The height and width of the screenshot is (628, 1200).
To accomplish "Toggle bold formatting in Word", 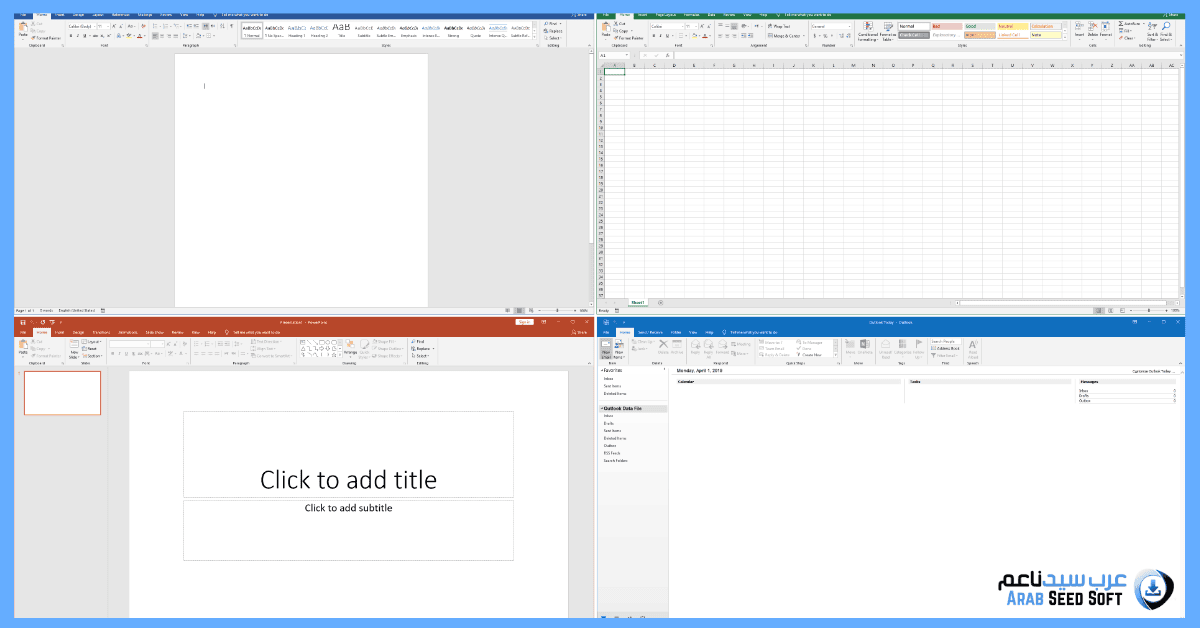I will click(x=71, y=36).
